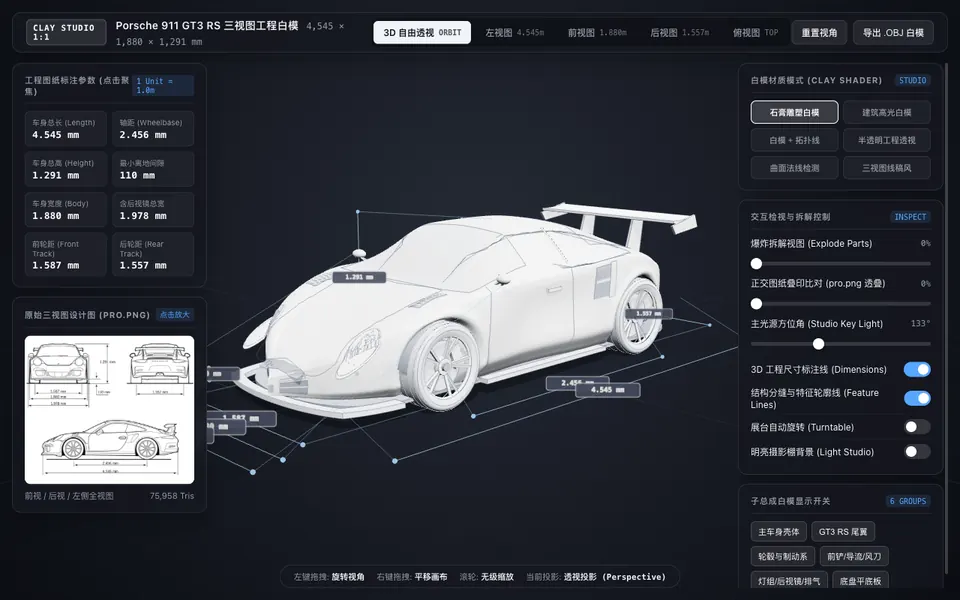
Task: Switch to the 后视图 rear view tab
Action: click(680, 32)
